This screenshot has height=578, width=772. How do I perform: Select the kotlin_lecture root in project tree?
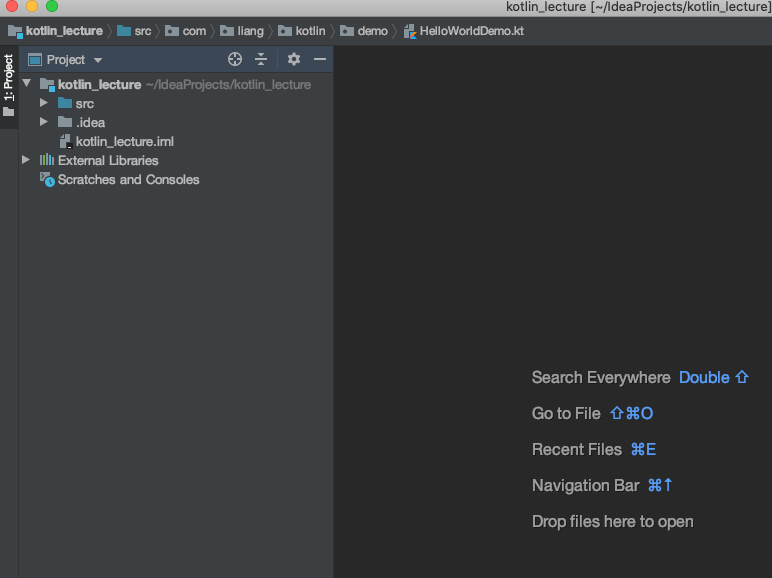99,85
